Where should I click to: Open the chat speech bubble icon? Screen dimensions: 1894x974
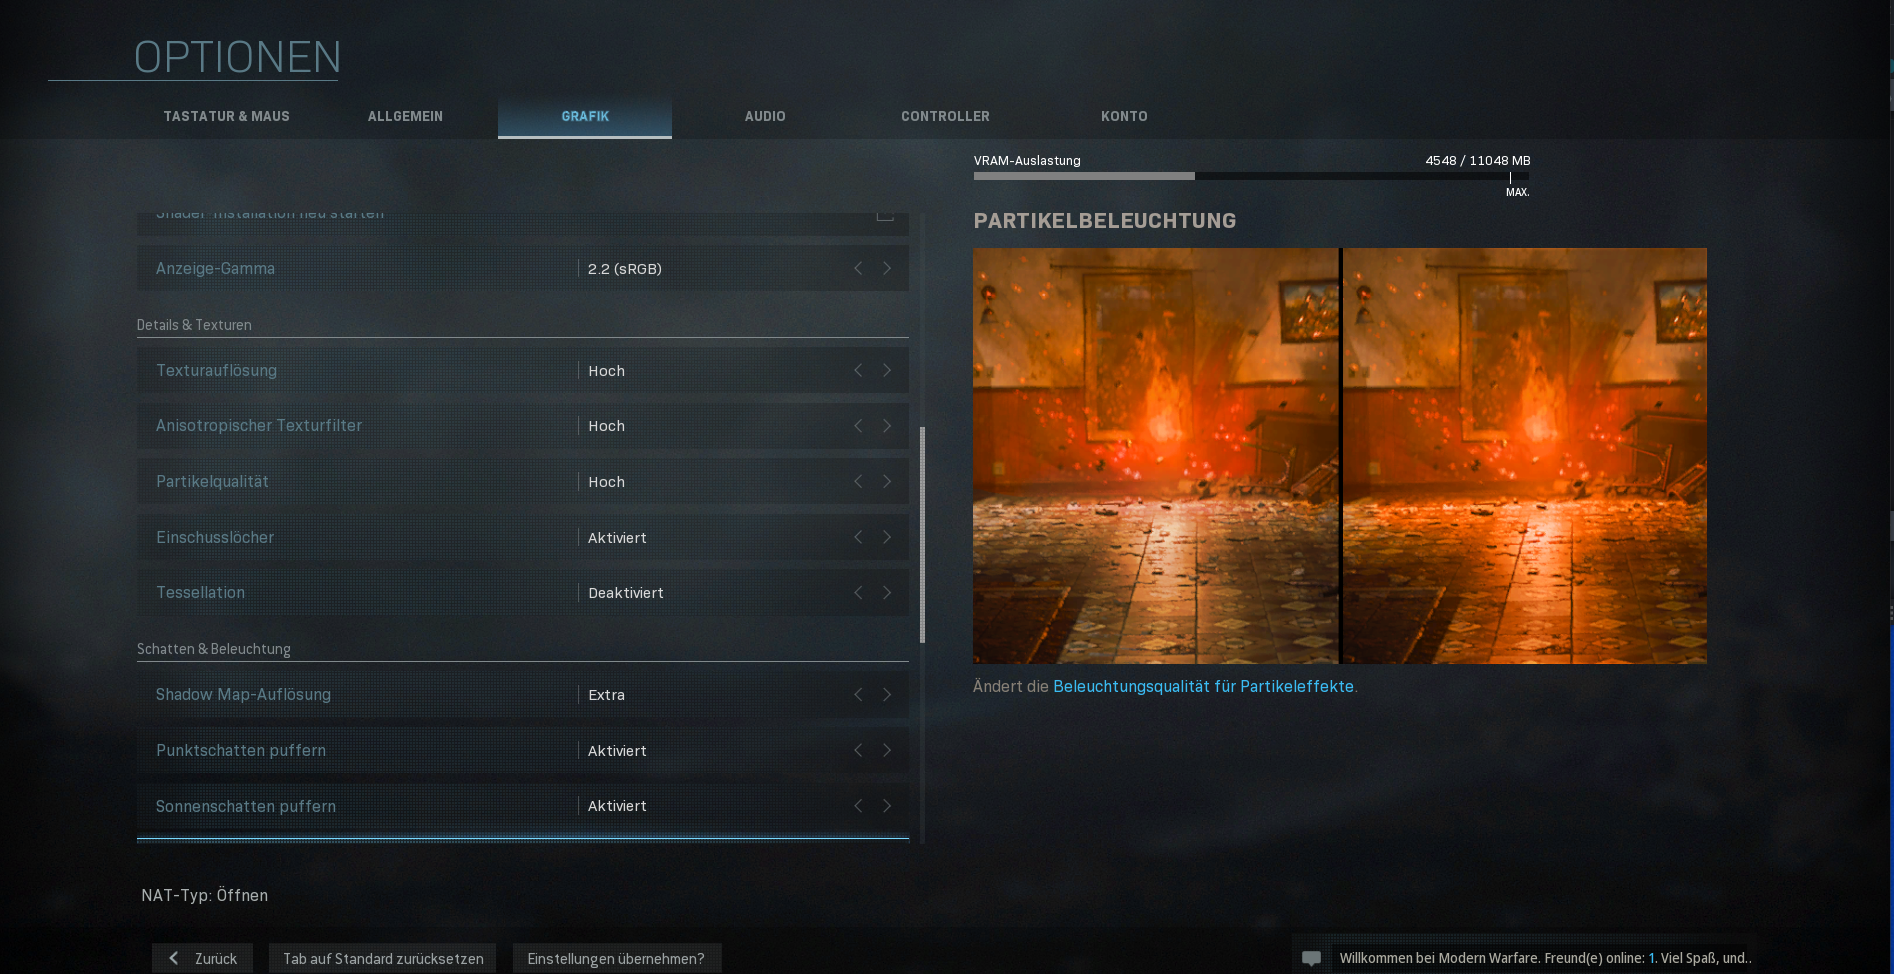tap(1311, 958)
